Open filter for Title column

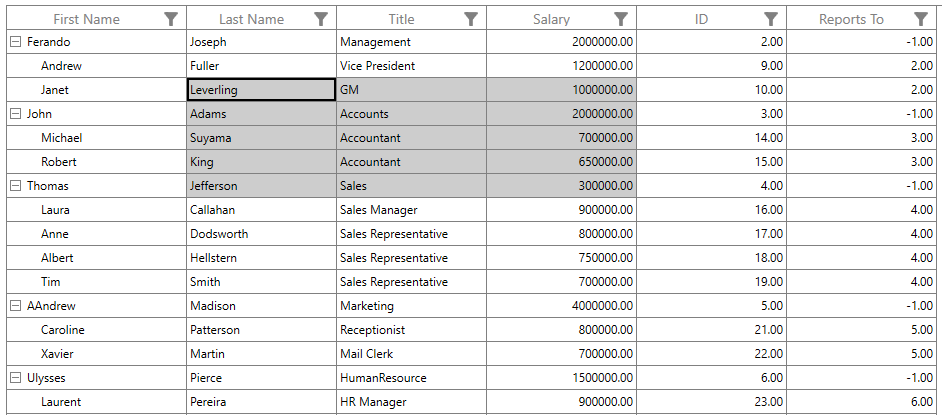(472, 19)
